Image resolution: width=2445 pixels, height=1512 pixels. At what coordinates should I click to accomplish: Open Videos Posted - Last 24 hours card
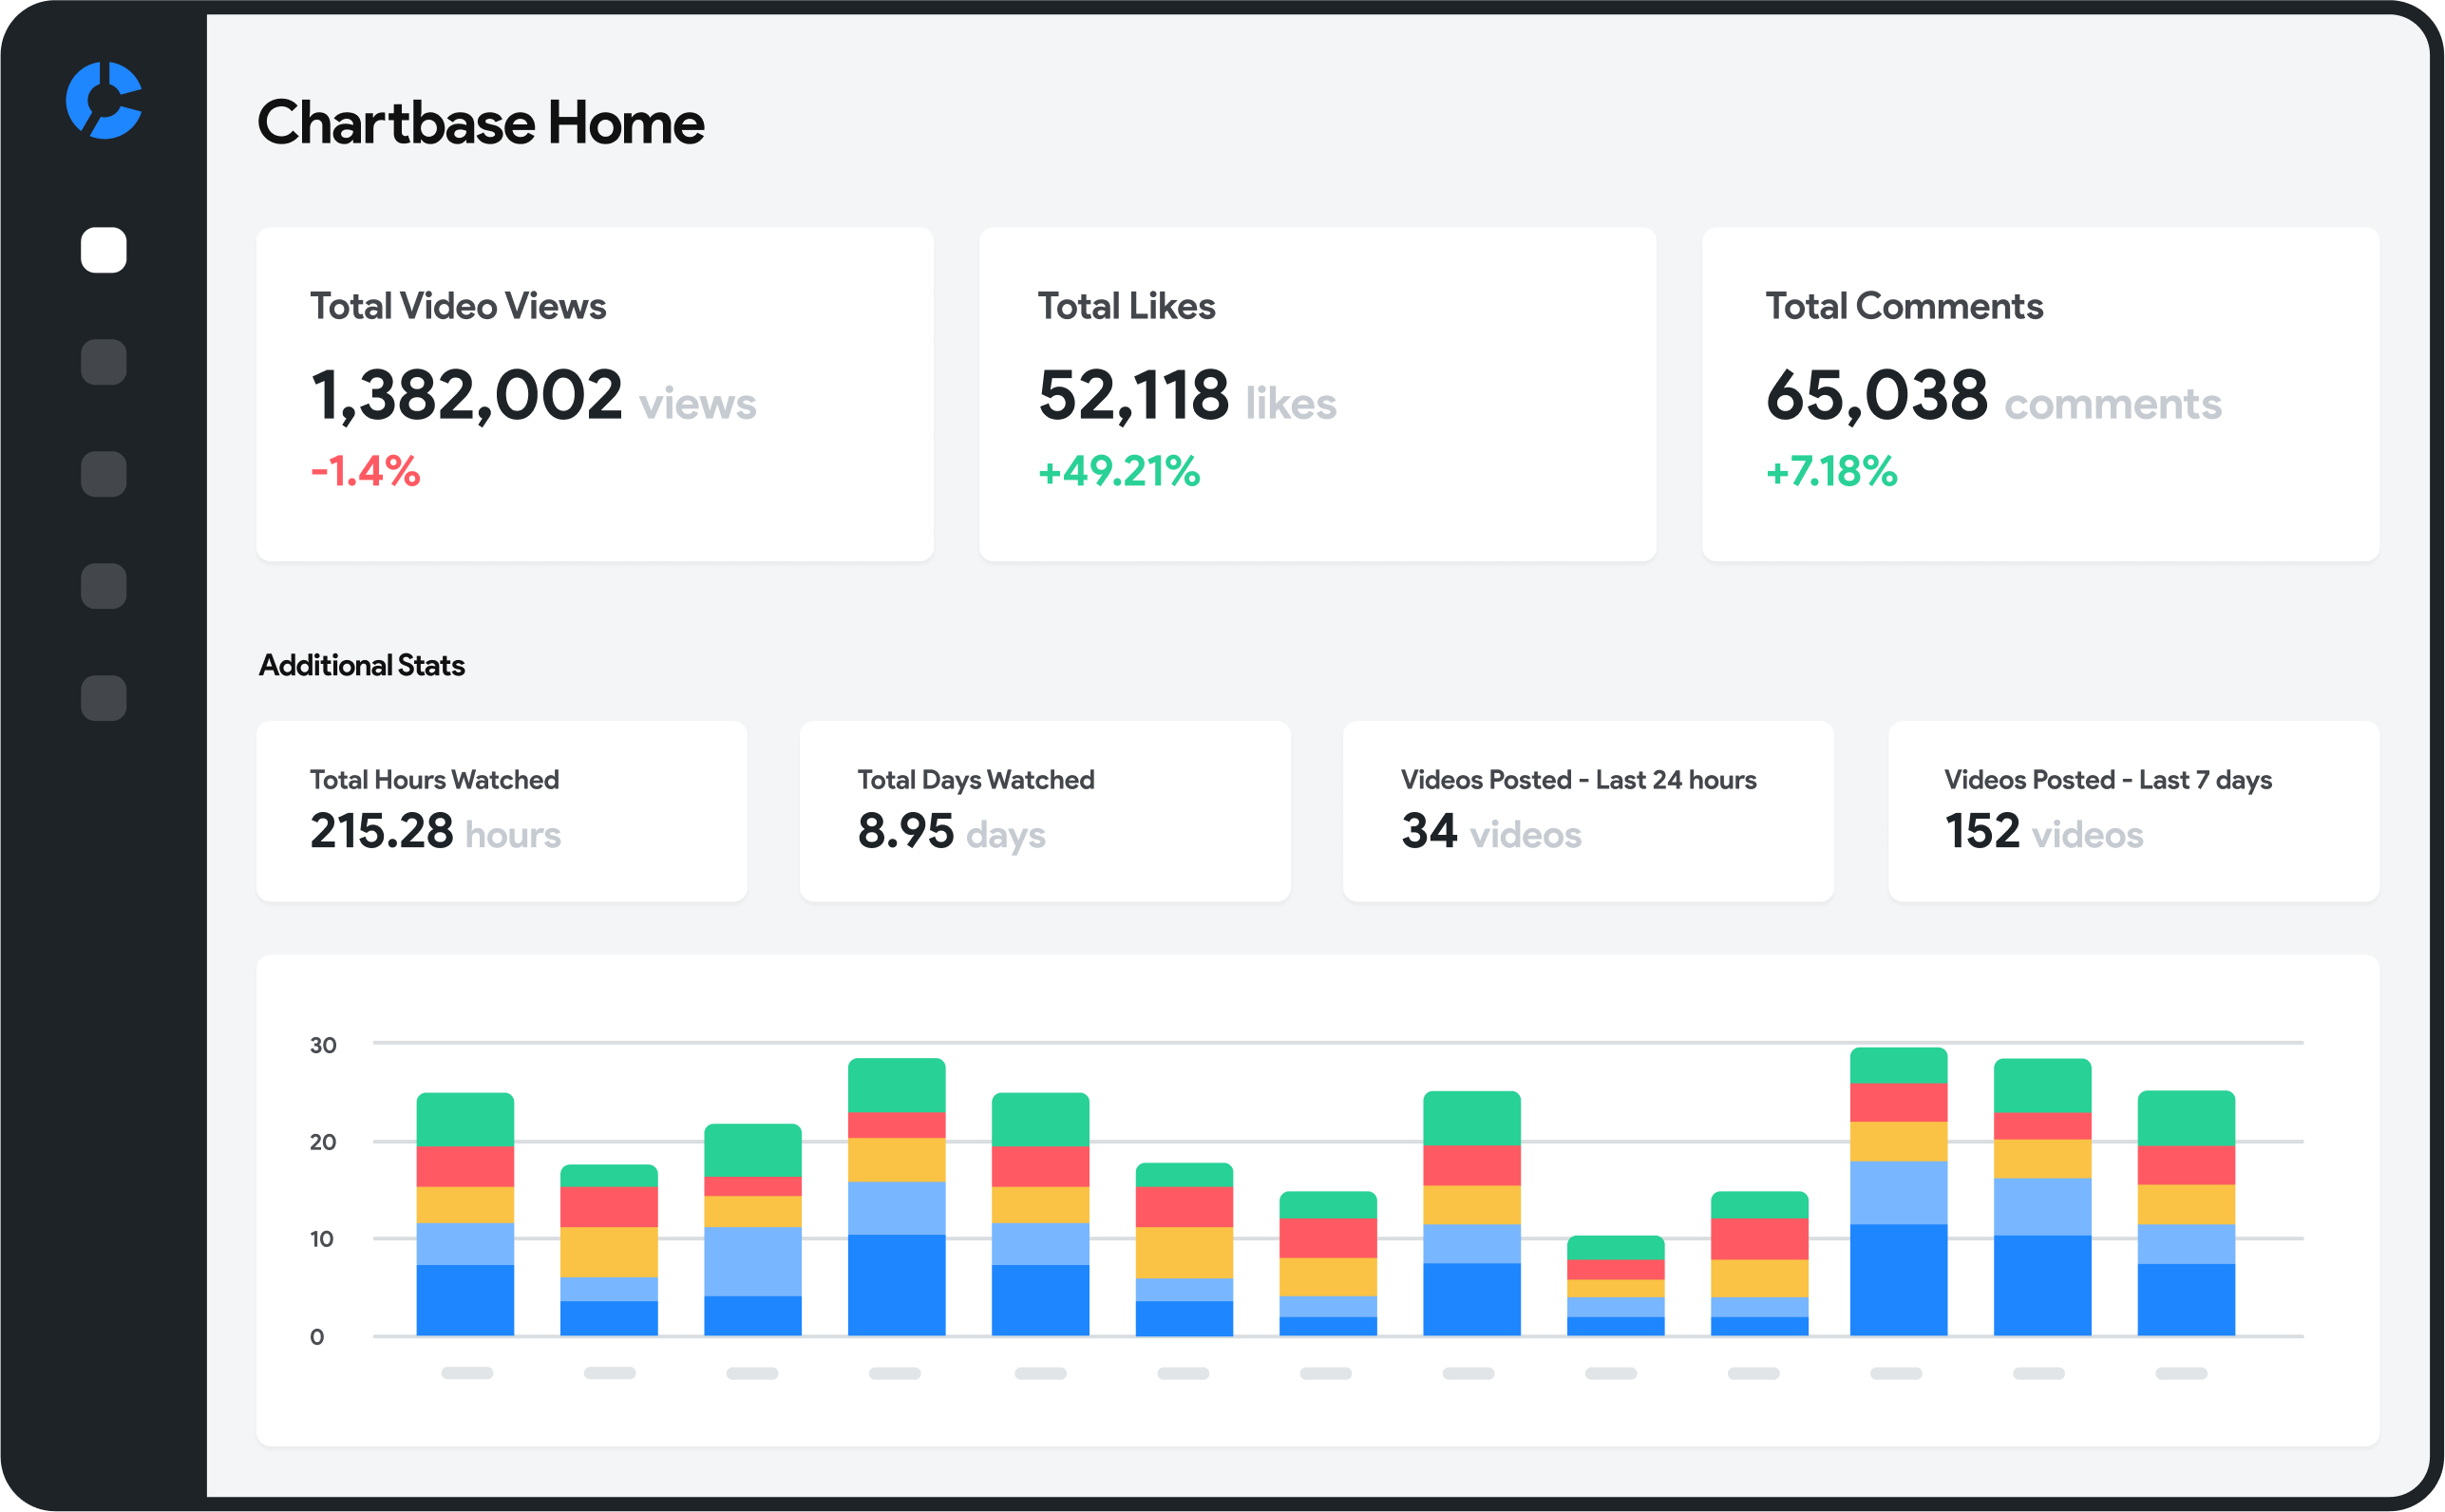click(1588, 811)
